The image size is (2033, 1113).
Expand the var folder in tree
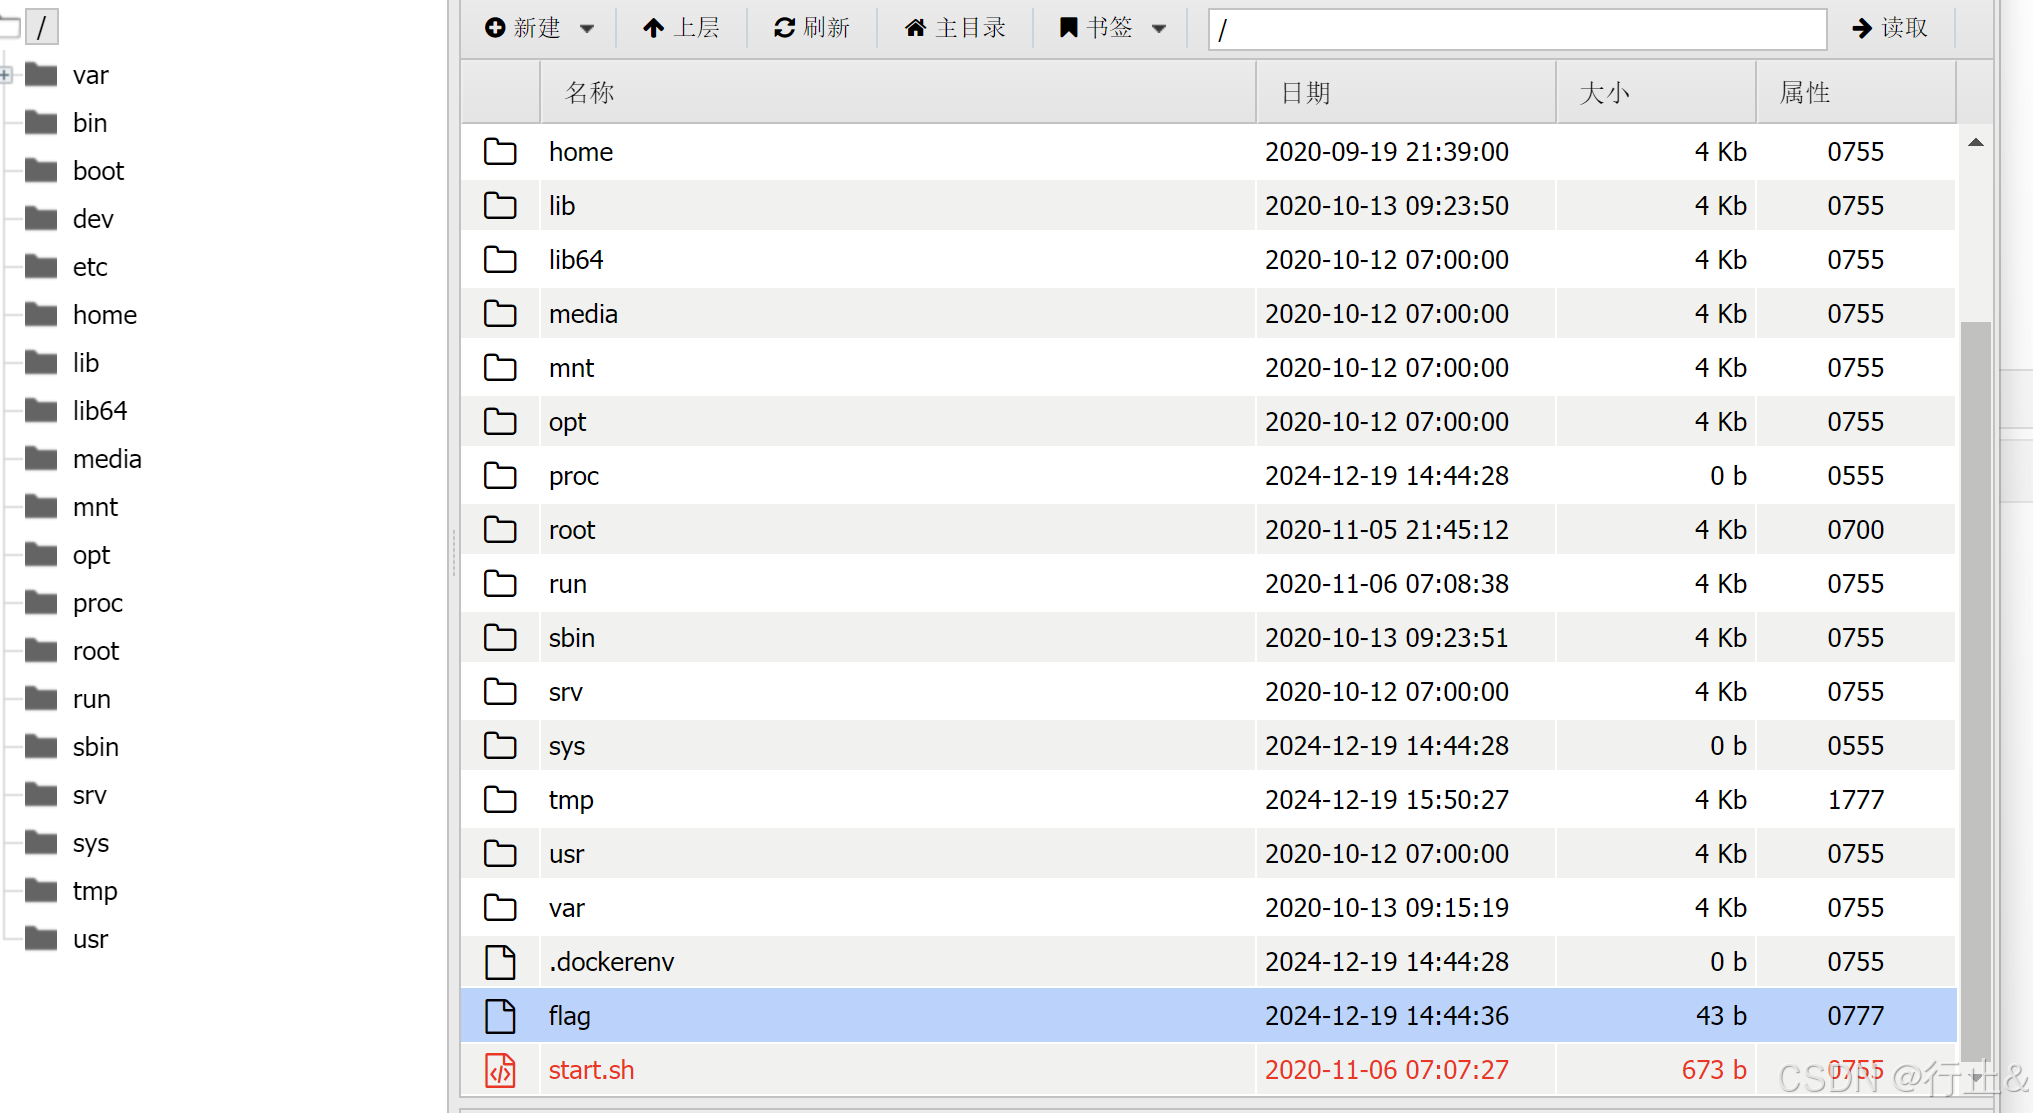pyautogui.click(x=6, y=75)
